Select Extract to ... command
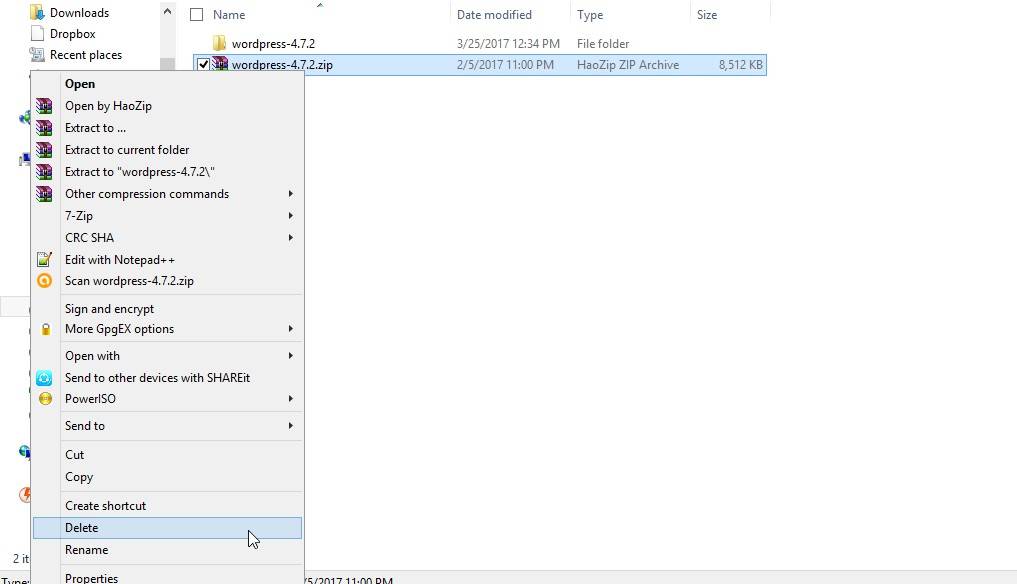This screenshot has width=1017, height=584. click(95, 127)
